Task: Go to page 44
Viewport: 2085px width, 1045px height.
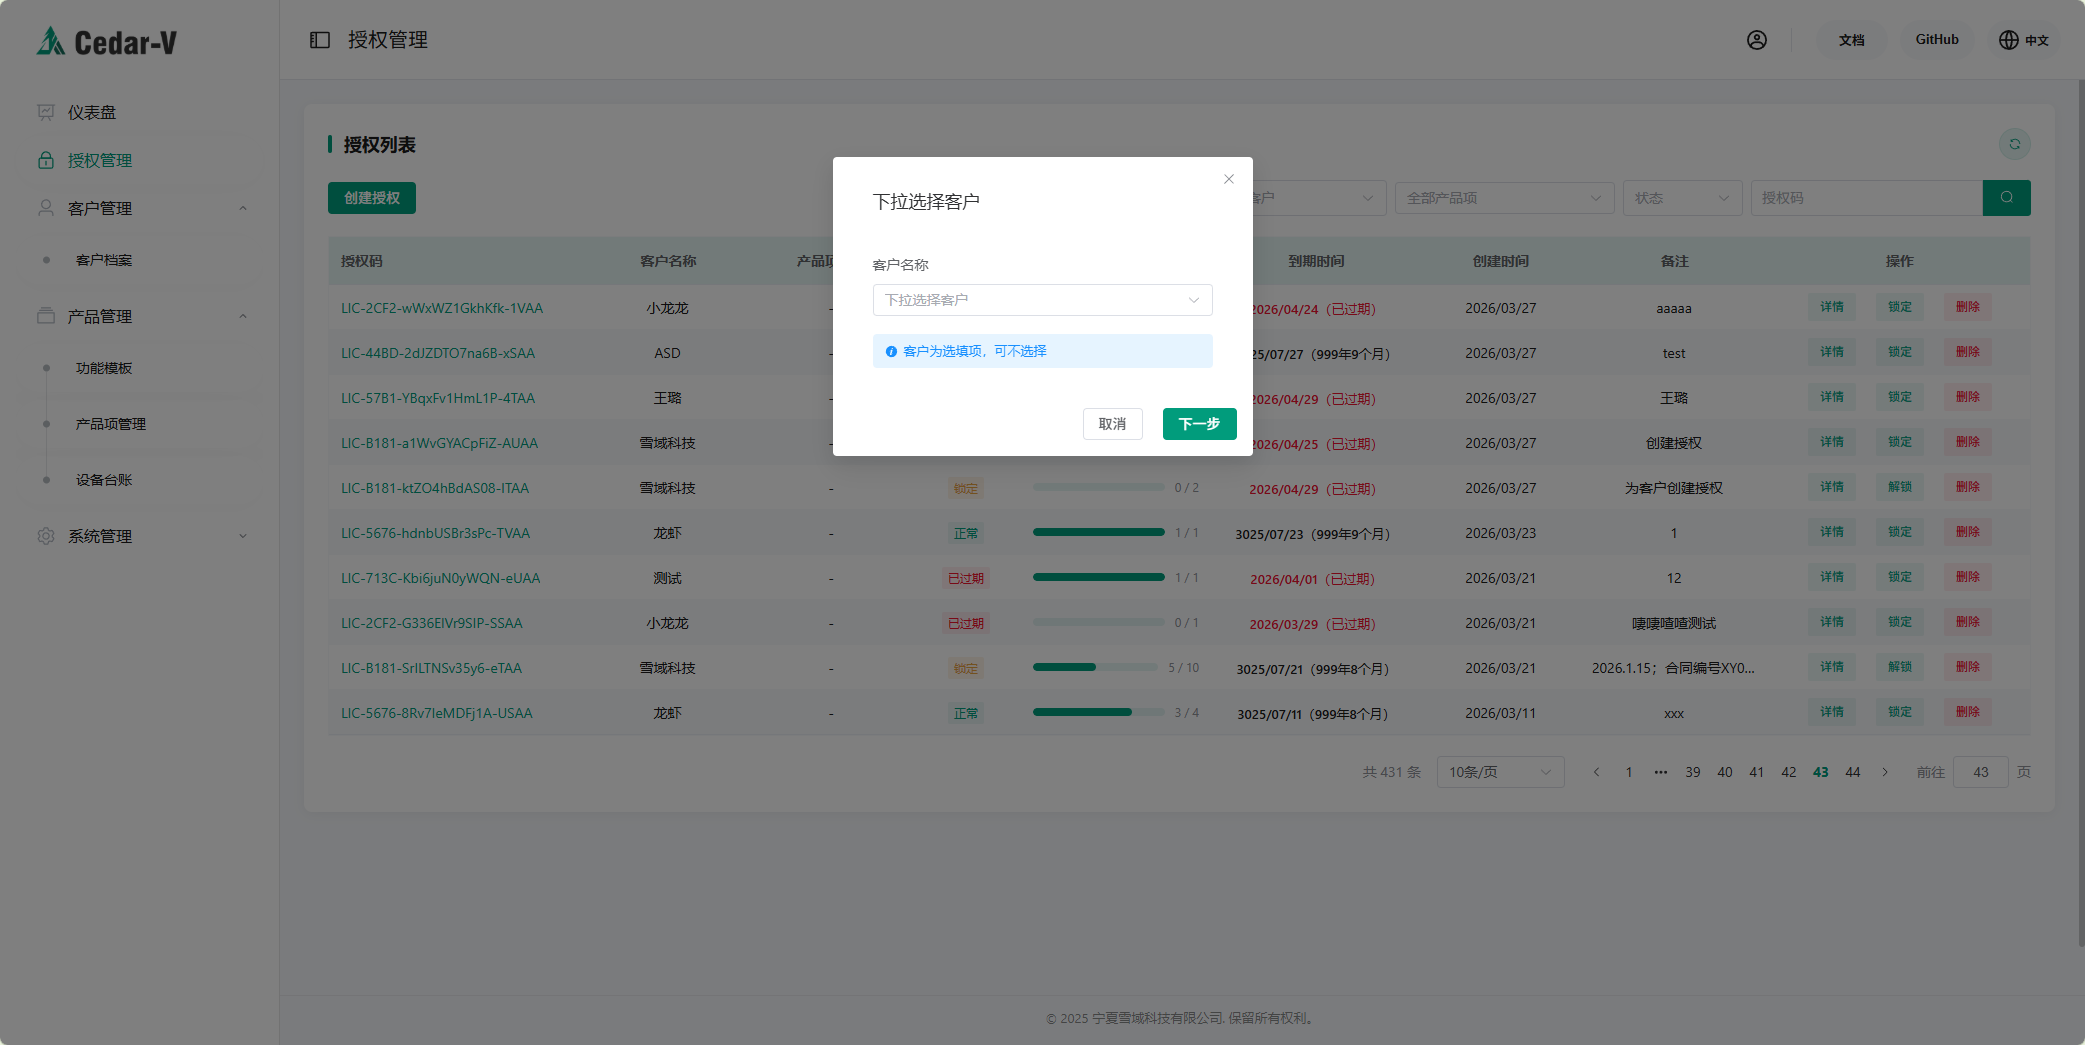Action: 1853,772
